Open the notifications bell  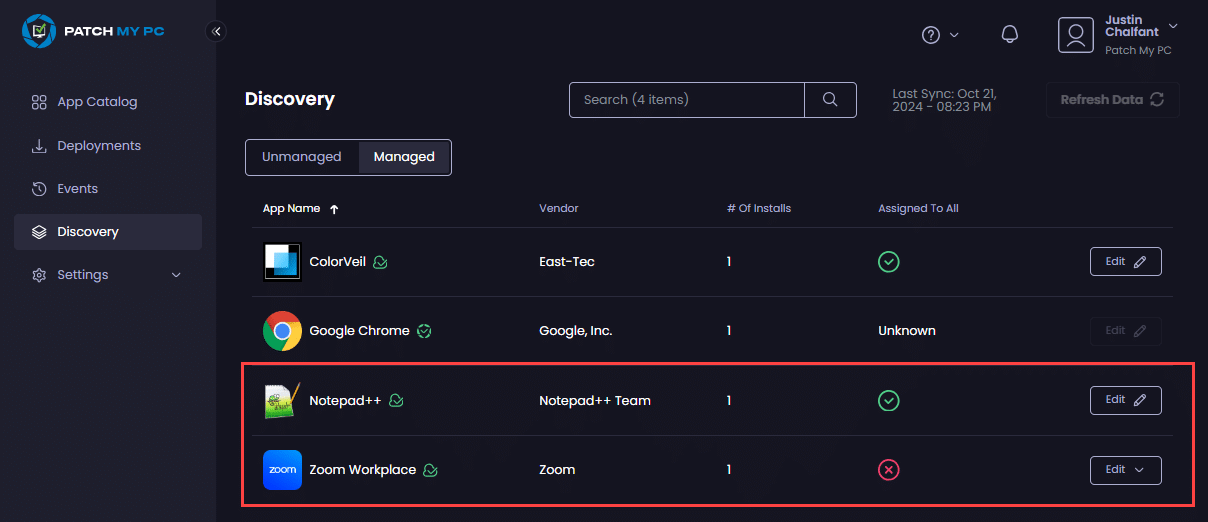tap(1010, 35)
